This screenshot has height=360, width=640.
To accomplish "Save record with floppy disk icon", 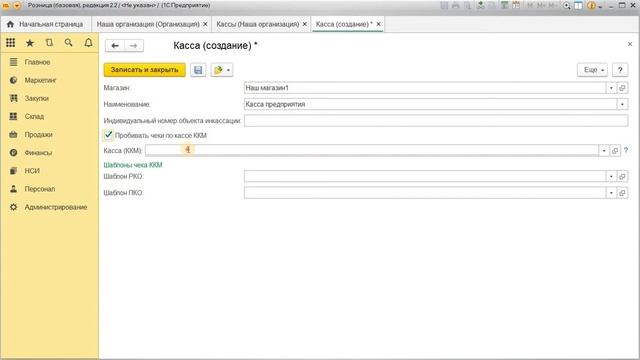I will coord(198,70).
